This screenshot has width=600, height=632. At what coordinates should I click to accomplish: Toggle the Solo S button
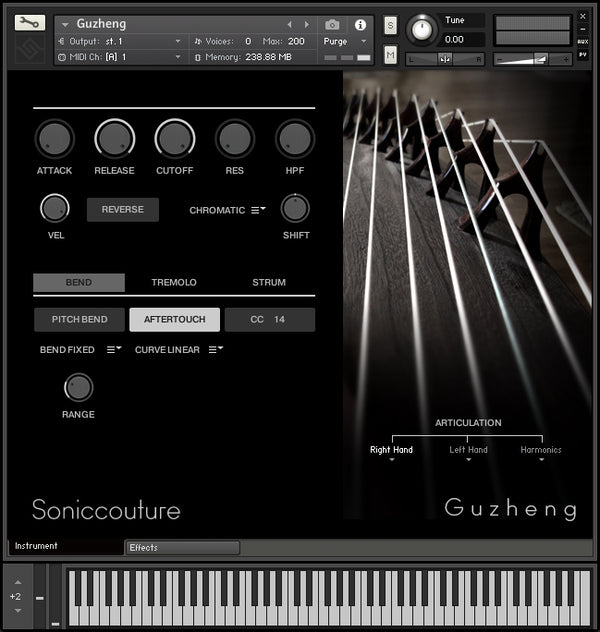(x=390, y=24)
